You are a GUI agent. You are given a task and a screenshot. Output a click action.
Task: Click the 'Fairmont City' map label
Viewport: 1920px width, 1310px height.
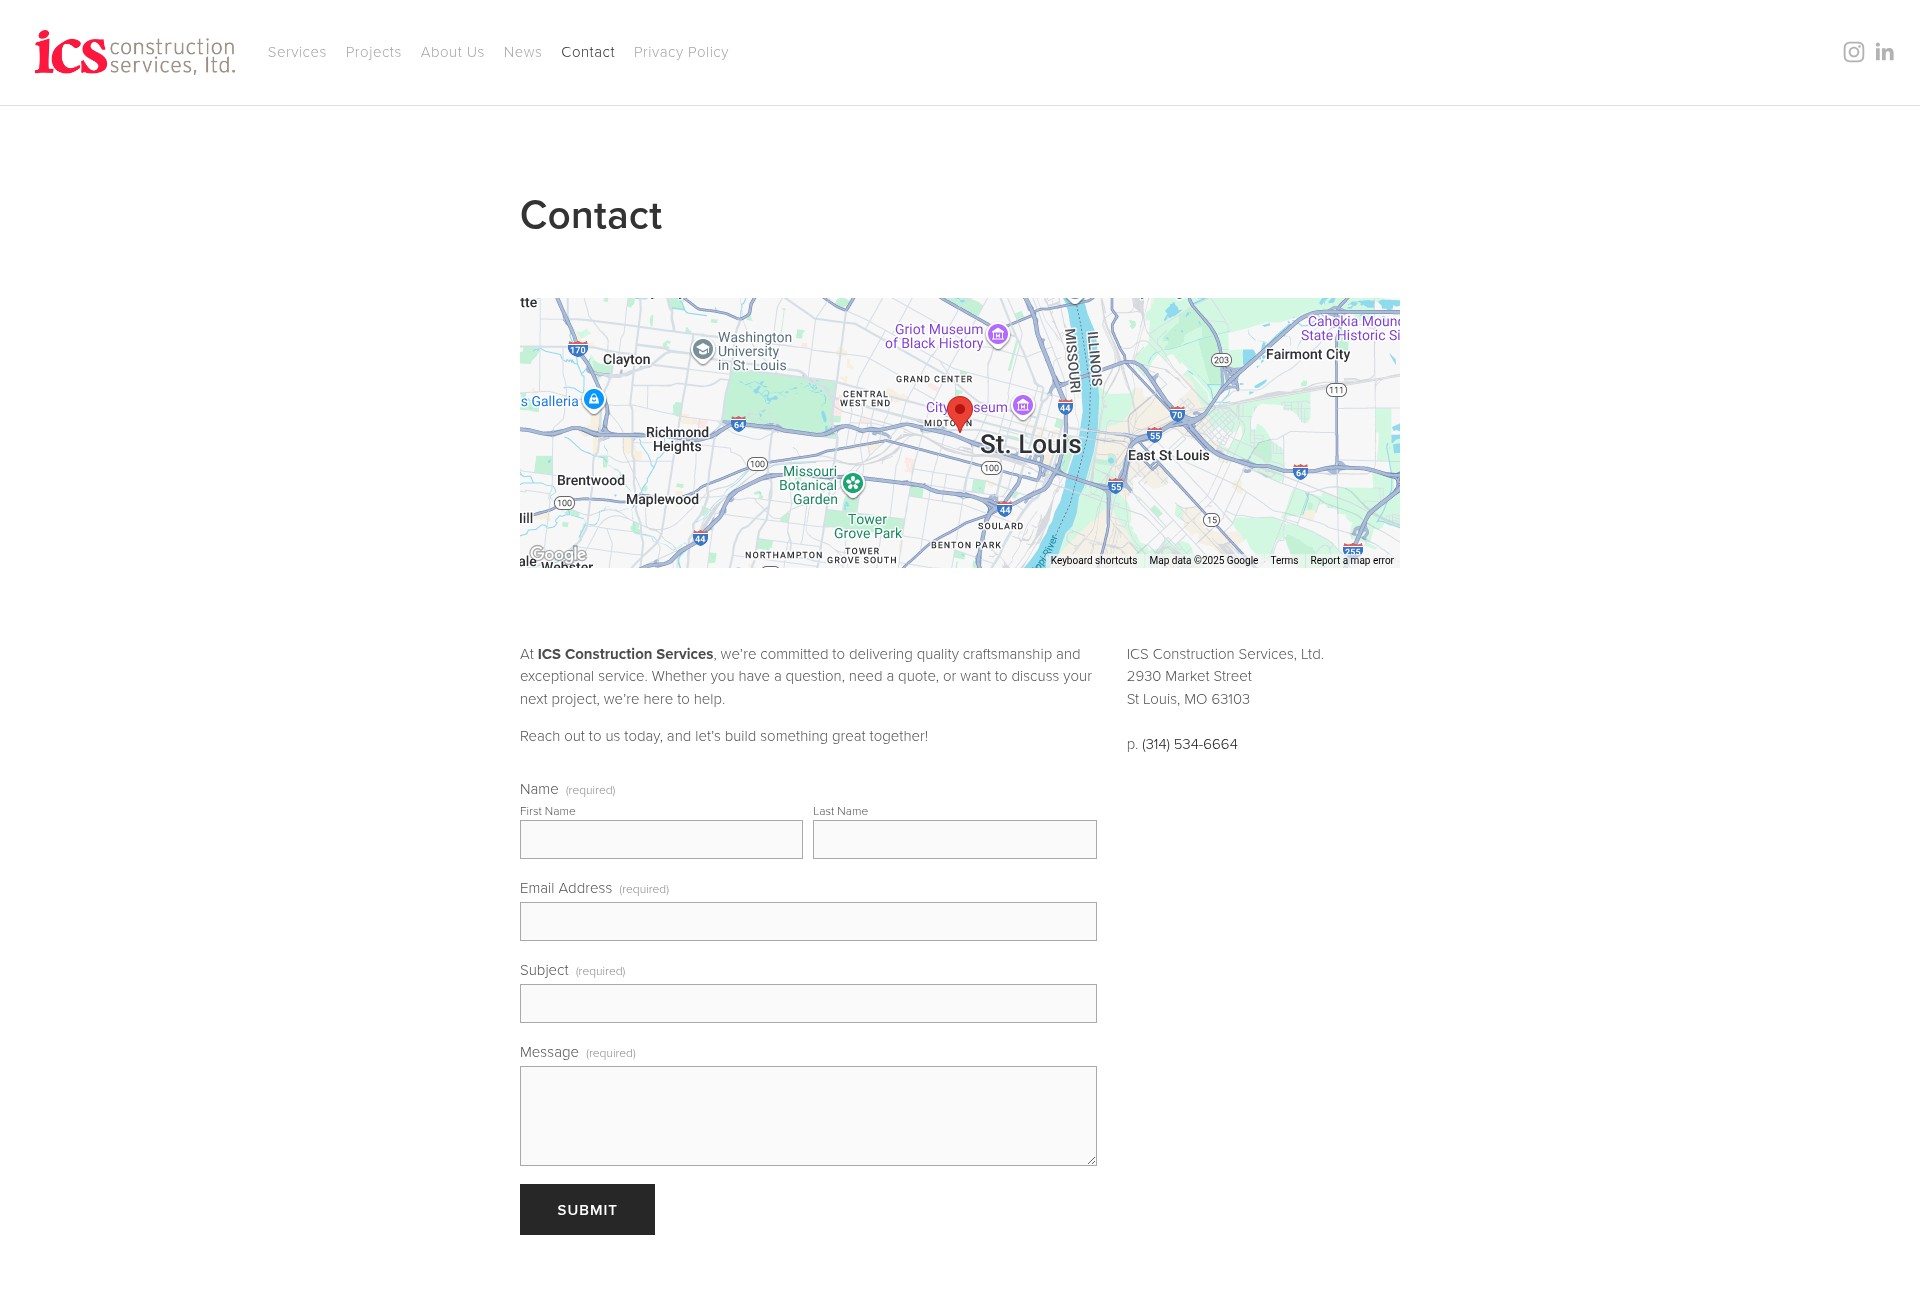[1307, 355]
